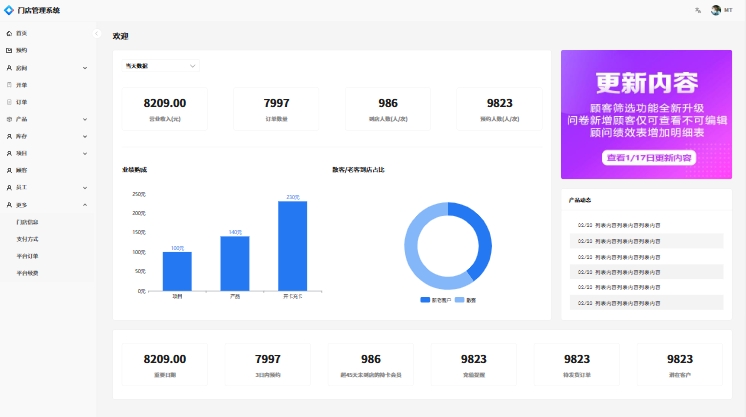The width and height of the screenshot is (746, 417).
Task: Click the 预约 calendar icon in sidebar
Action: click(x=9, y=50)
